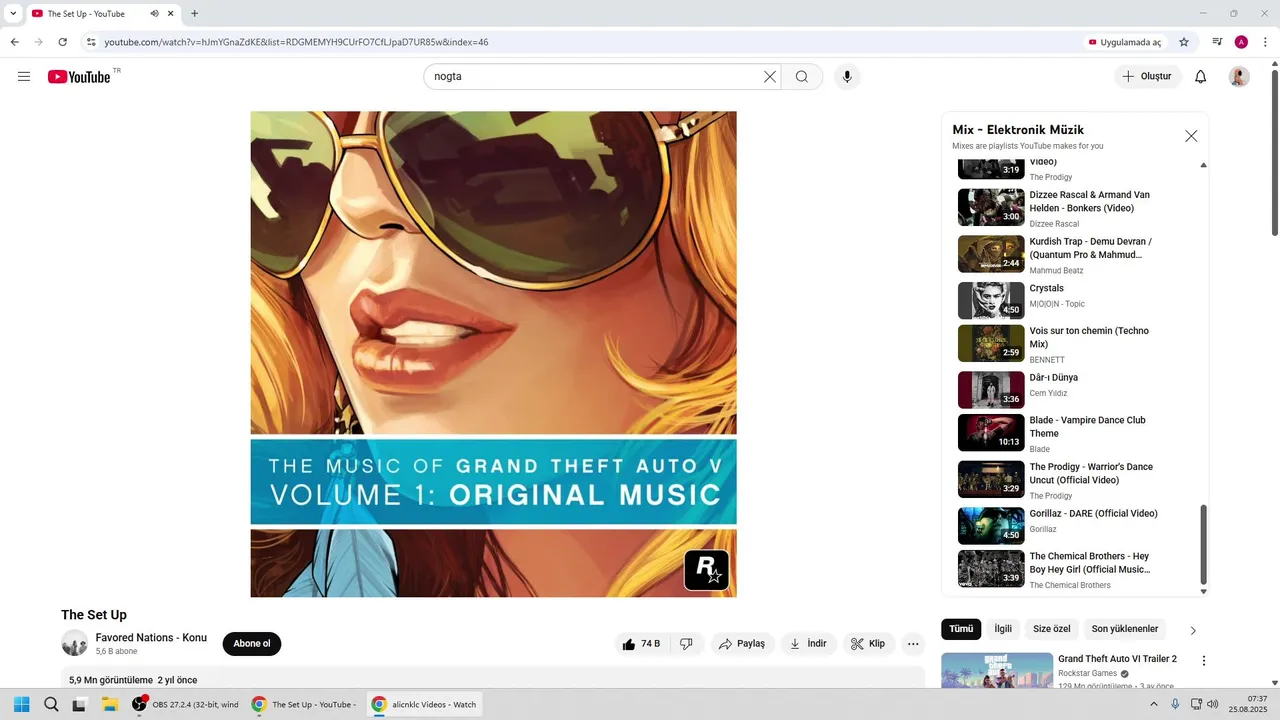Switch to alicnklc Videos taskbar window
1280x720 pixels.
(425, 704)
